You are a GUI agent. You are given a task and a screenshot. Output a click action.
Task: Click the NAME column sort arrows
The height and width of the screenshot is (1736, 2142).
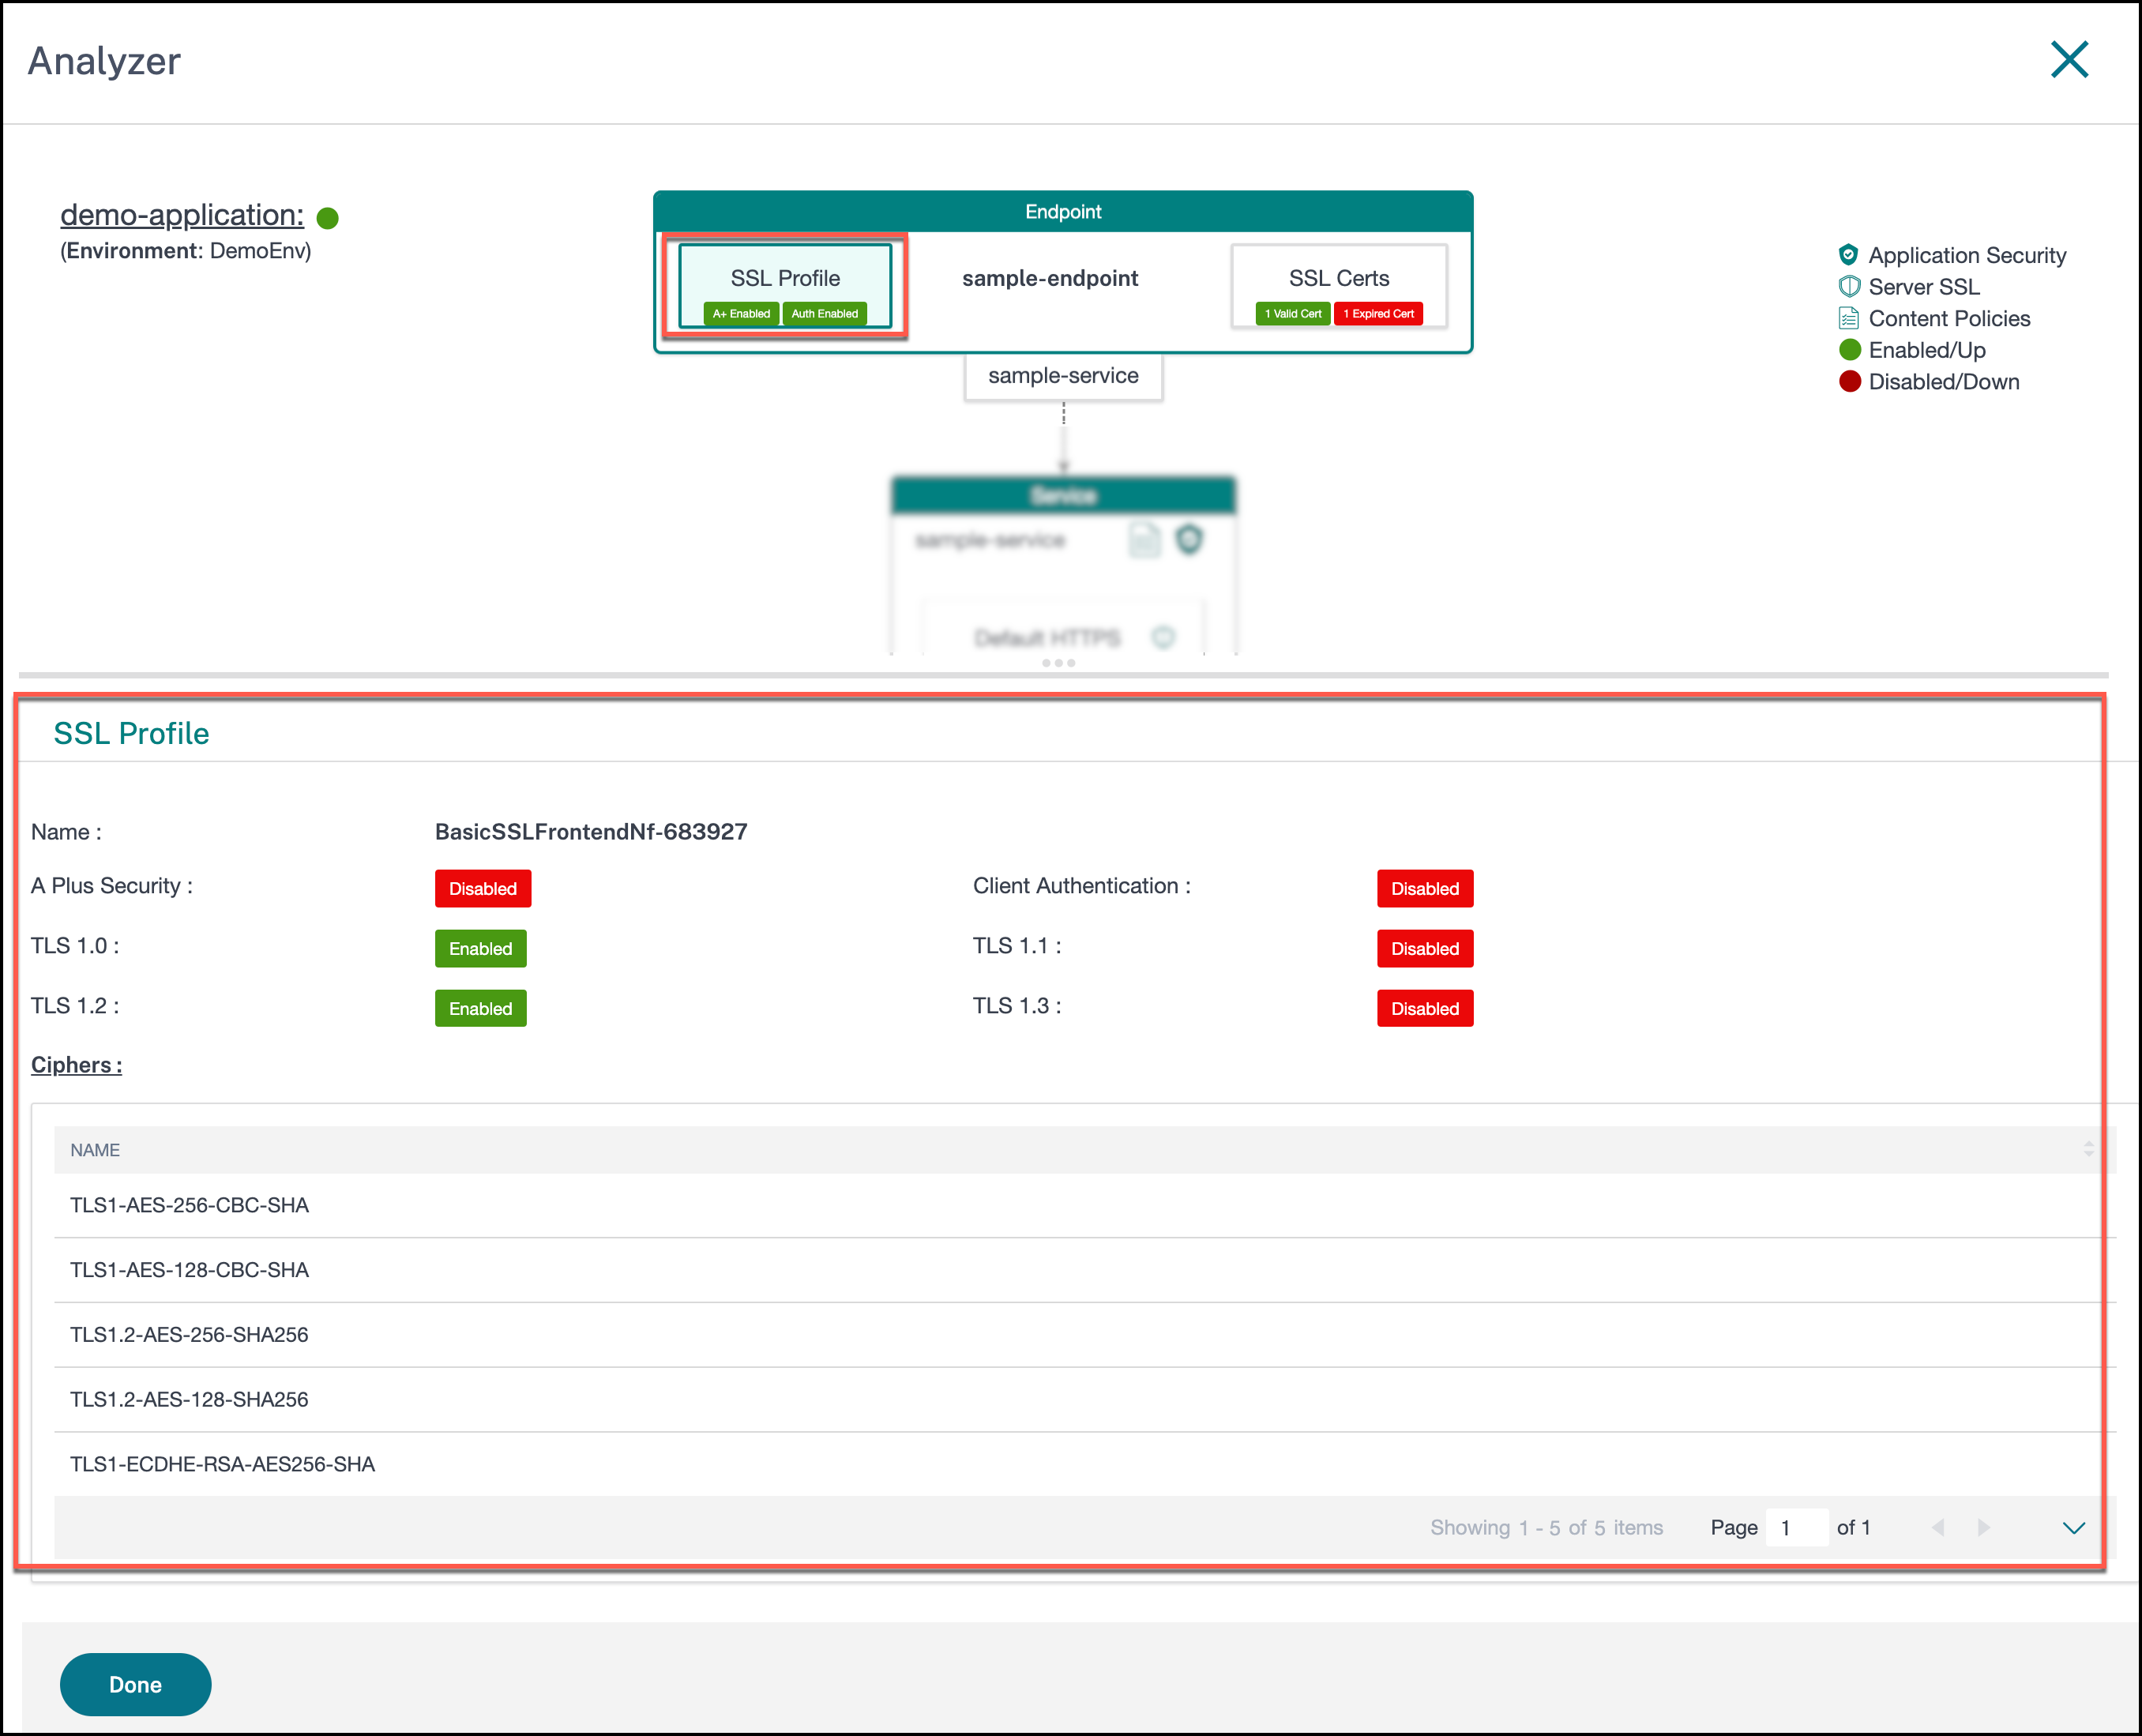2088,1150
